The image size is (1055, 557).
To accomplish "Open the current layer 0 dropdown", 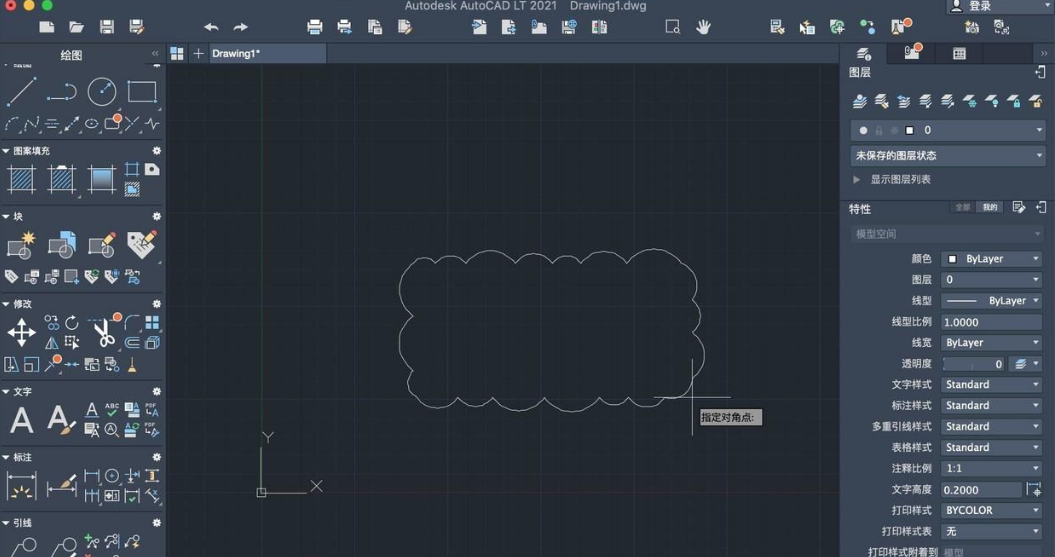I will pos(948,130).
